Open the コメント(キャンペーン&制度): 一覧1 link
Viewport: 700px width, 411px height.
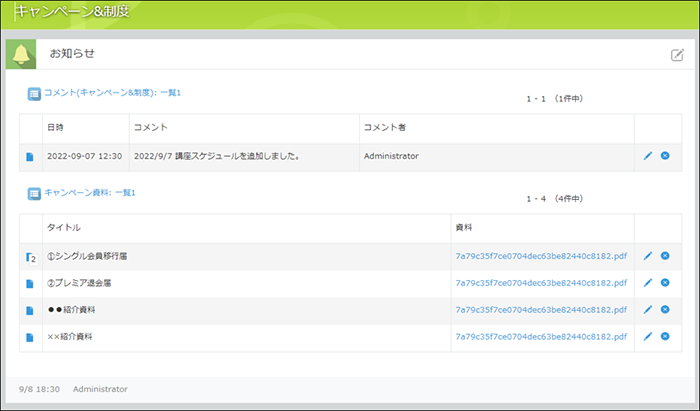click(112, 93)
